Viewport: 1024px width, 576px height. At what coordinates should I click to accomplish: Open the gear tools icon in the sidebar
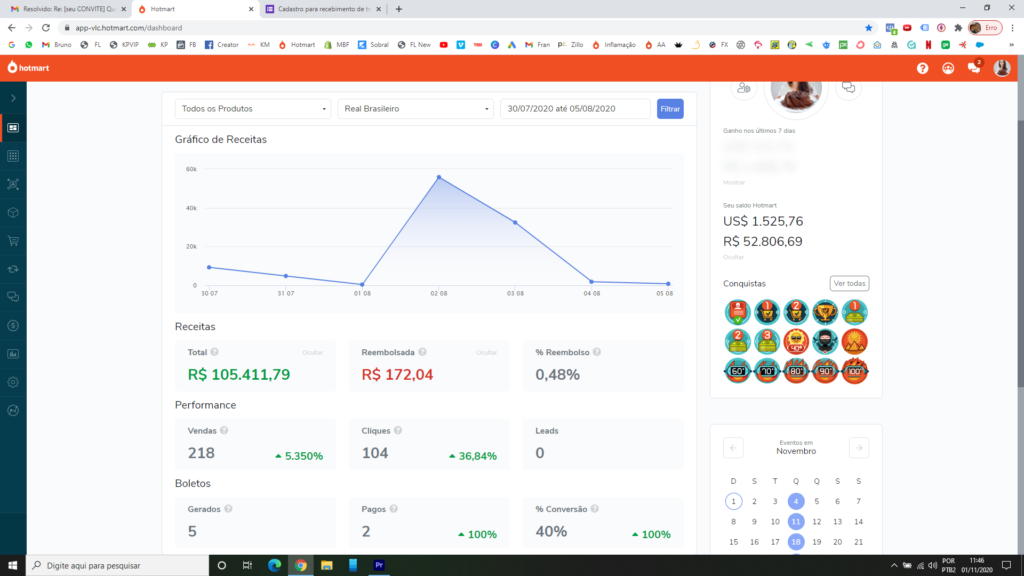pyautogui.click(x=13, y=382)
